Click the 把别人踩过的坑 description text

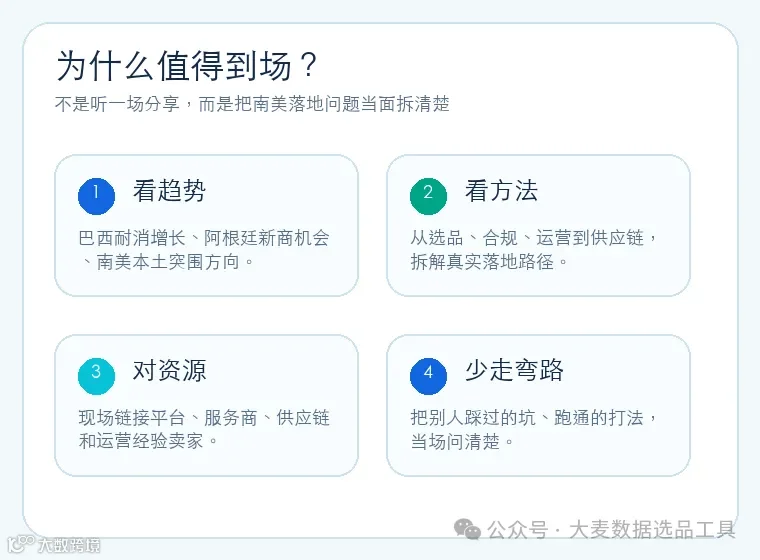click(534, 429)
